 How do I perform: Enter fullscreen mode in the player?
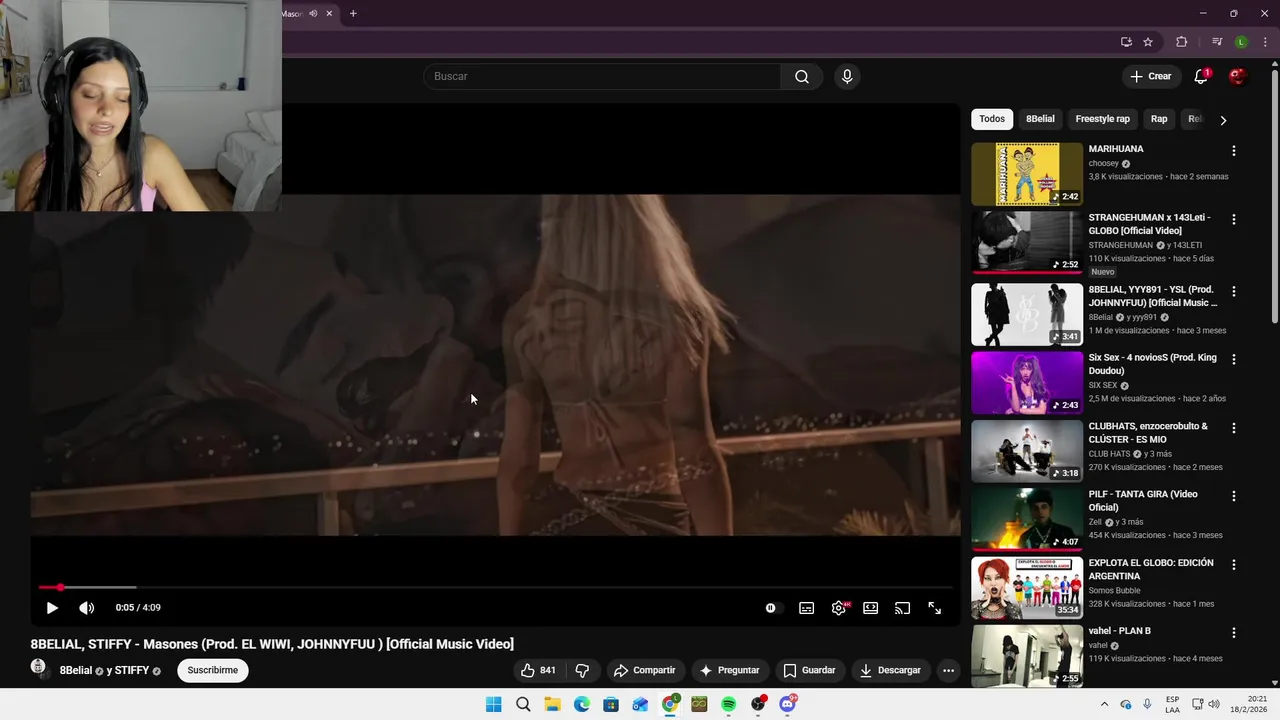click(x=934, y=608)
